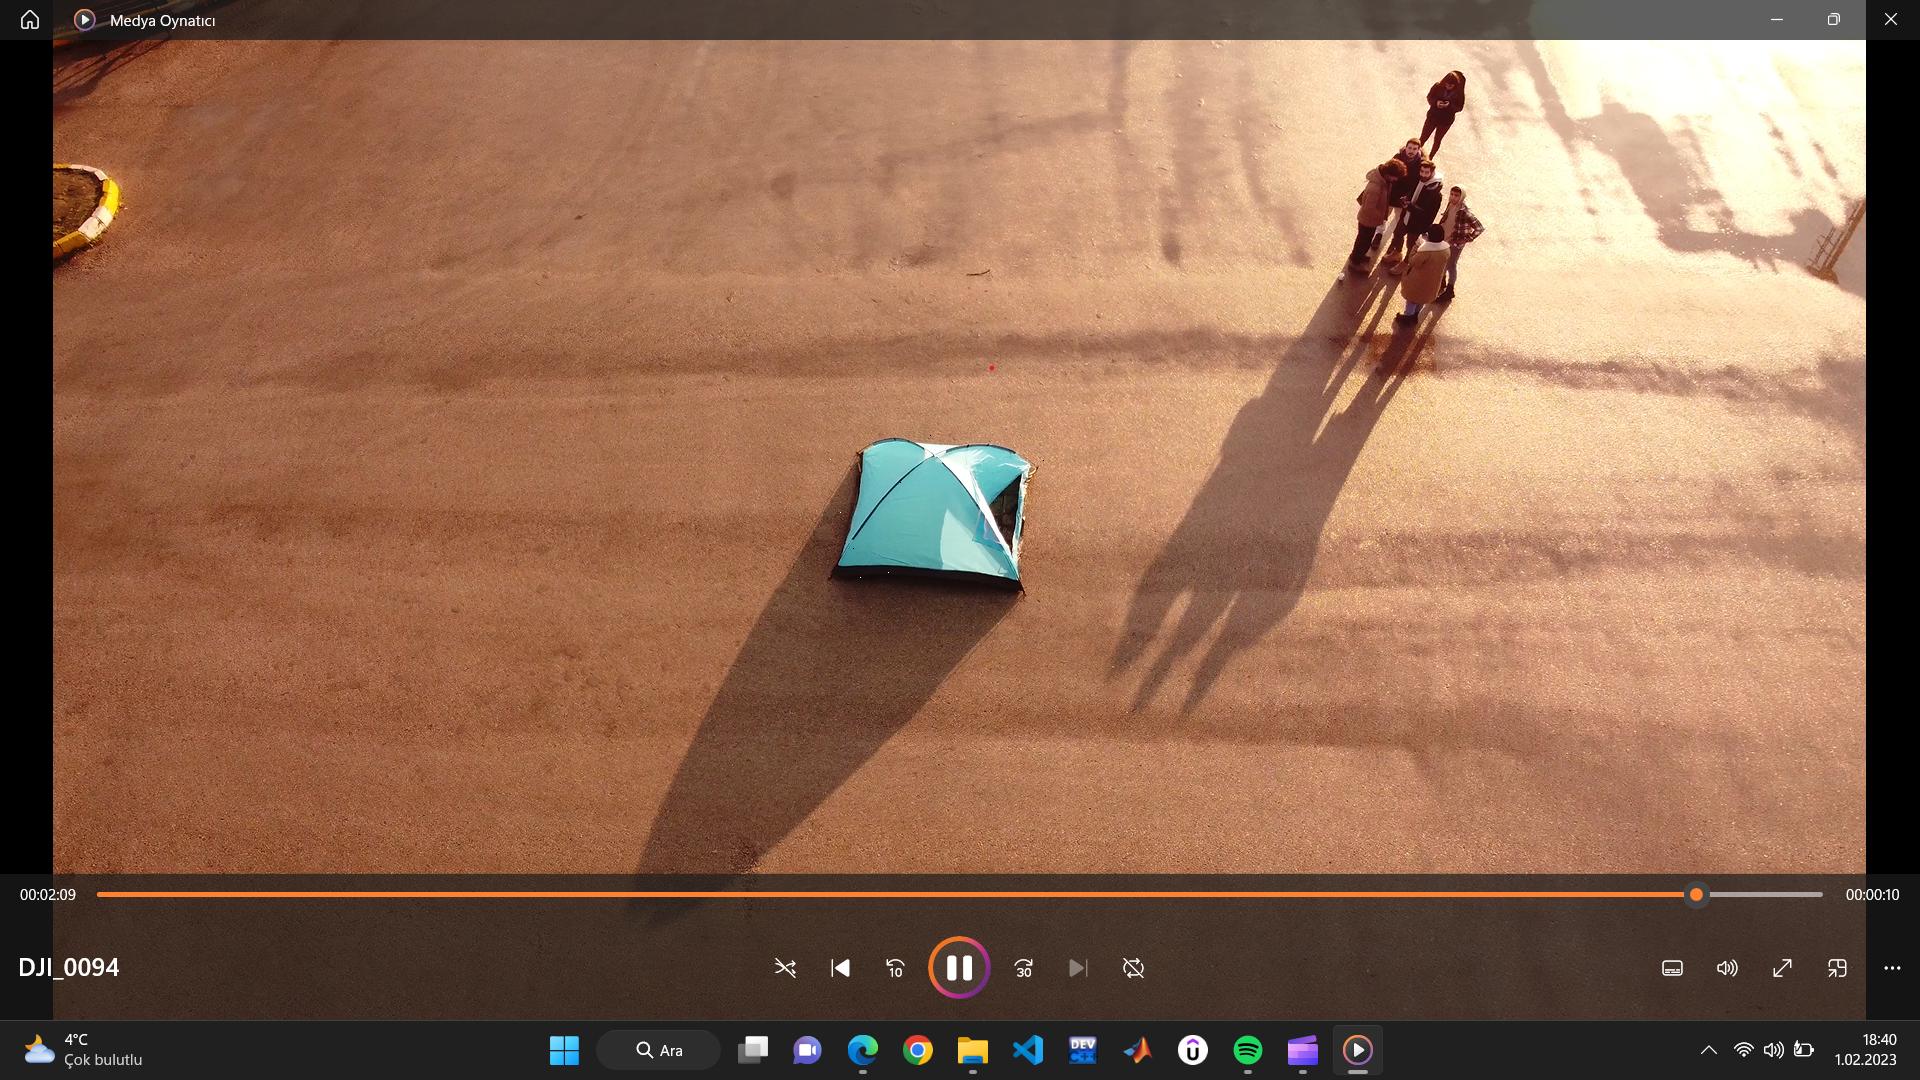Open volume control in player

(1727, 968)
